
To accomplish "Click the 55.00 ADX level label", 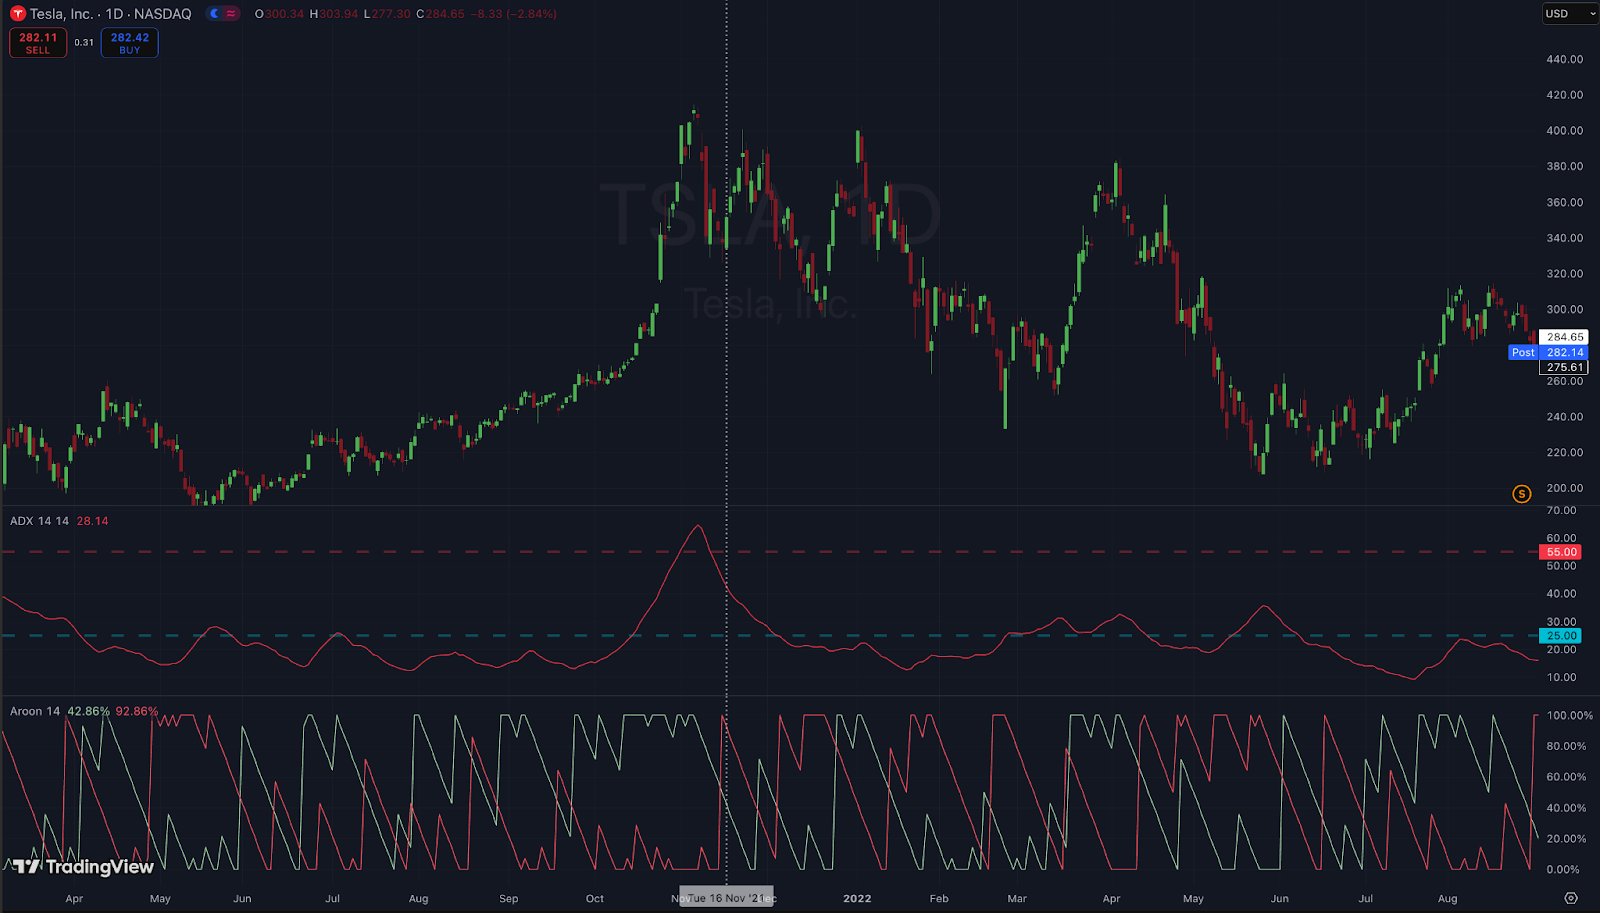I will [x=1561, y=552].
